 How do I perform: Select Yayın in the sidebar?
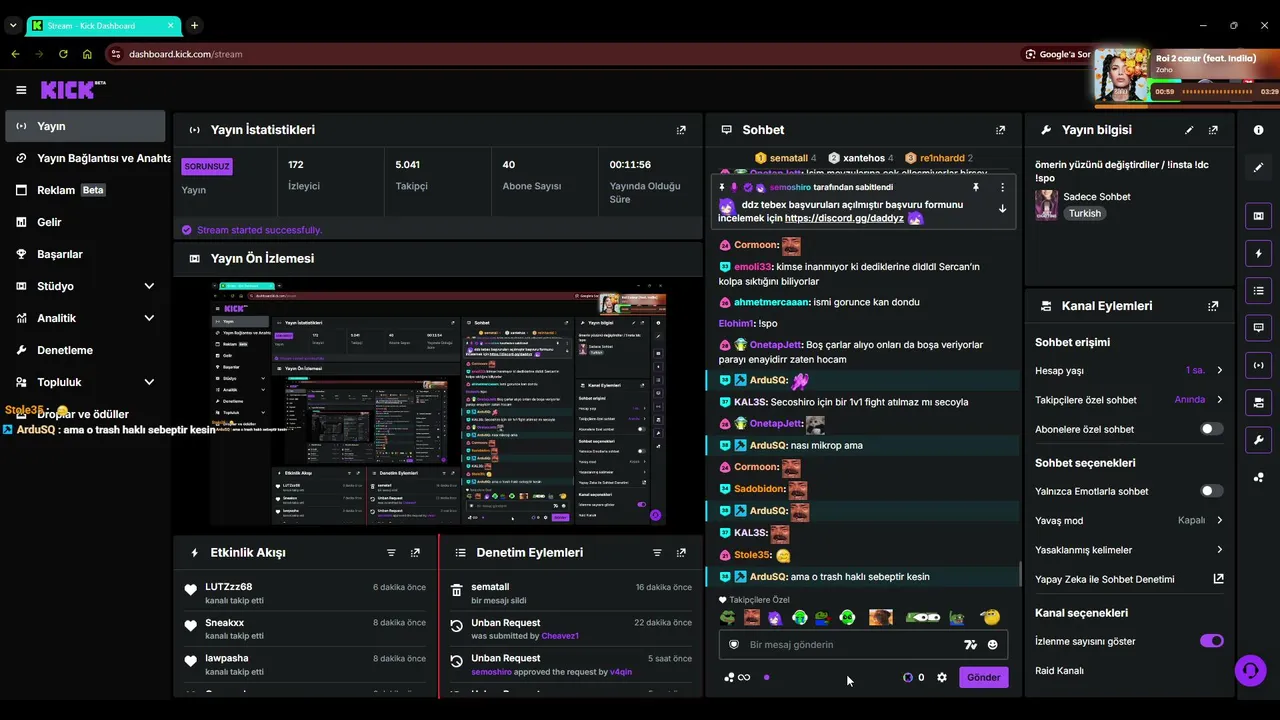[x=85, y=126]
